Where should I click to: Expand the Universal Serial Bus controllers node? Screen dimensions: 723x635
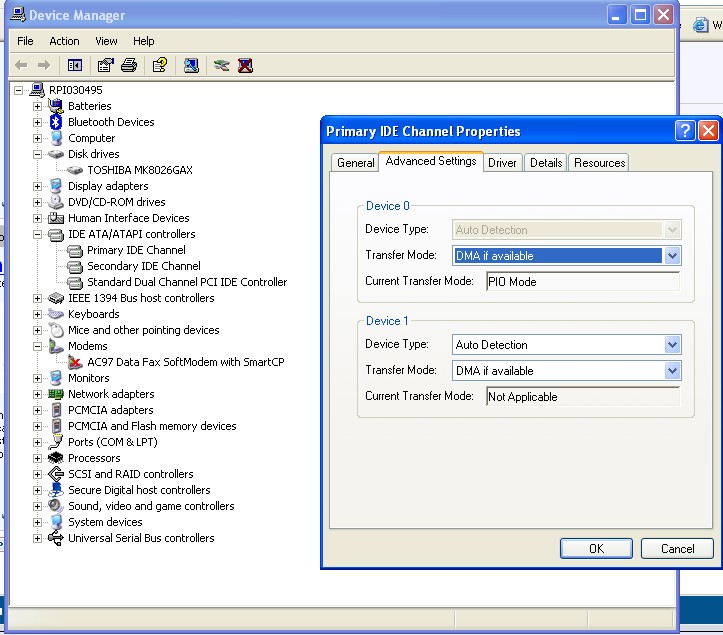[x=38, y=538]
